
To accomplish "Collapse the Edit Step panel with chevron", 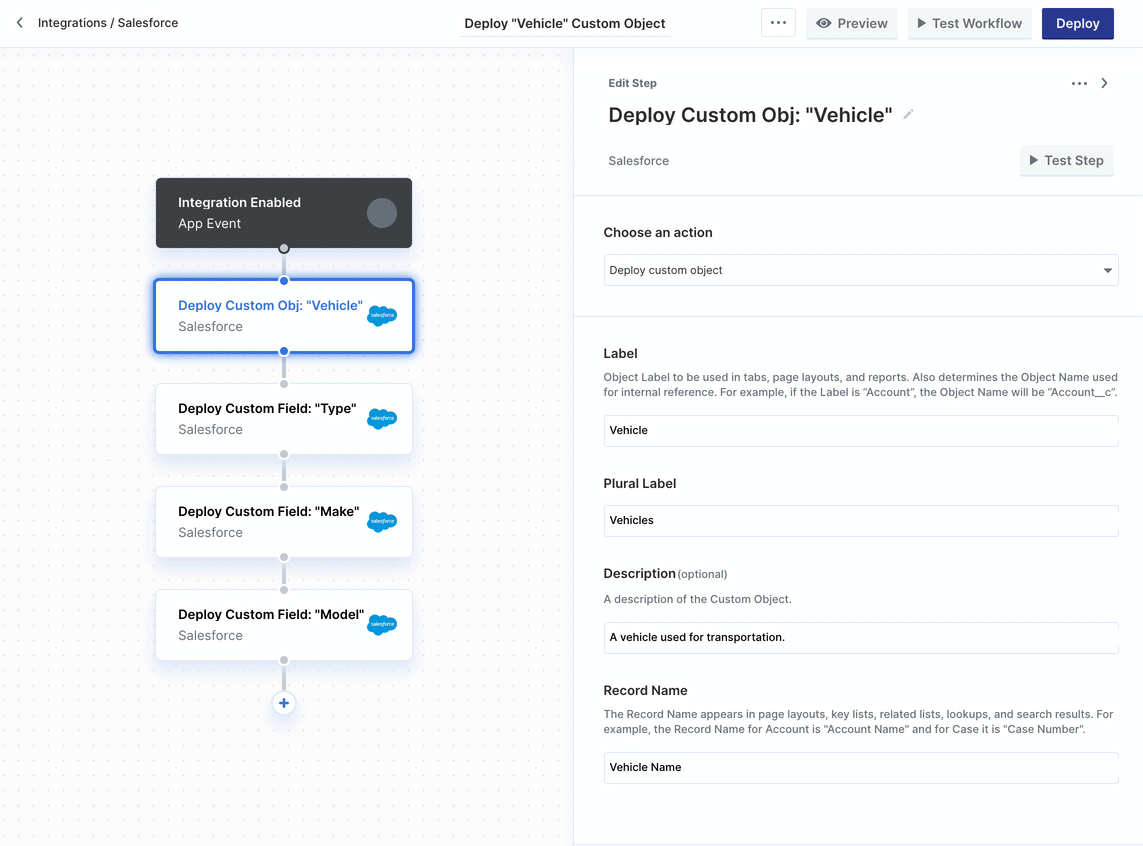I will [1104, 83].
